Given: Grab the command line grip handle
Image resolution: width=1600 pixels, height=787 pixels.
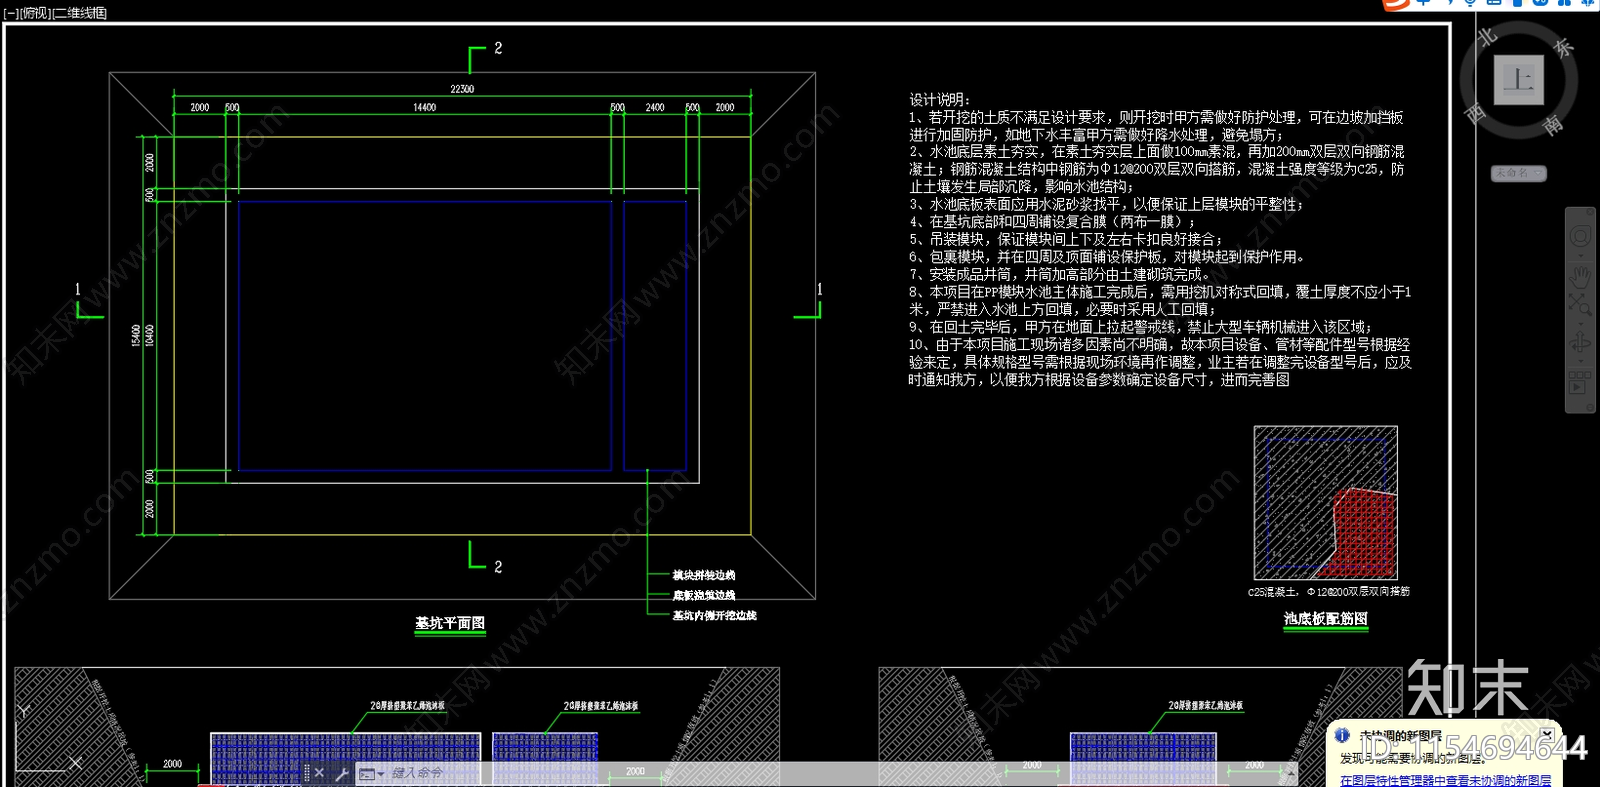Looking at the screenshot, I should tap(306, 773).
